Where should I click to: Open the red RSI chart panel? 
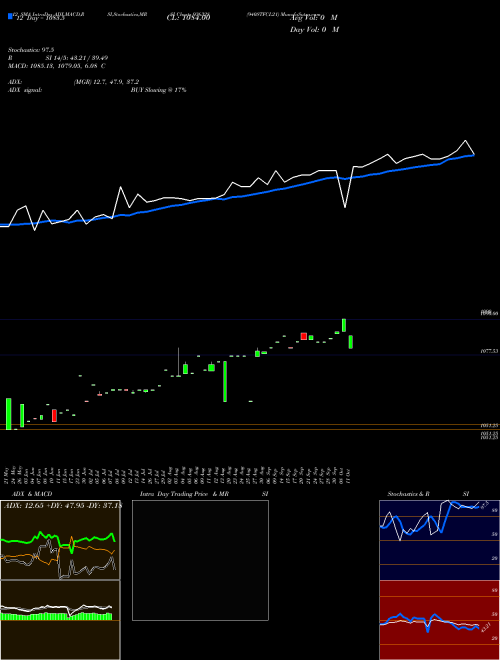click(x=439, y=620)
